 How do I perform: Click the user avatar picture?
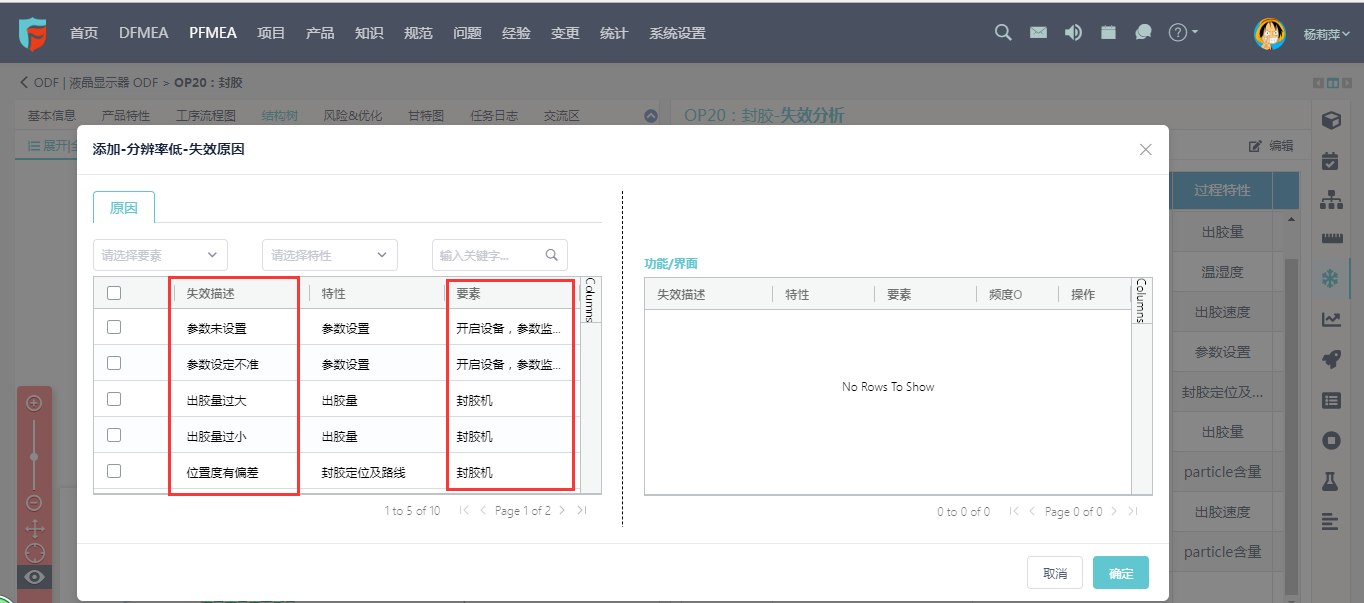(1269, 33)
